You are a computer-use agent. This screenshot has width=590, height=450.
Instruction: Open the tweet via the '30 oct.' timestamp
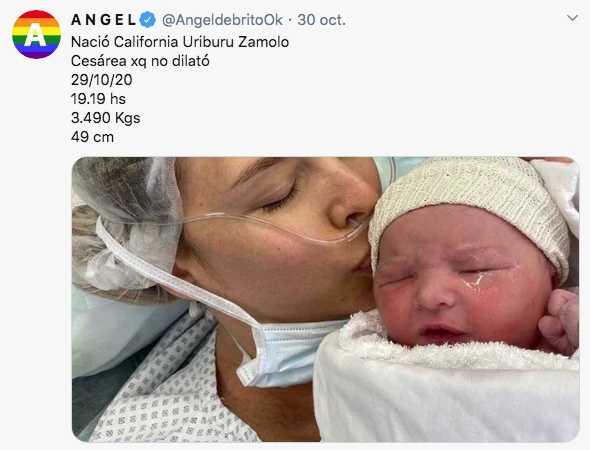pos(321,20)
